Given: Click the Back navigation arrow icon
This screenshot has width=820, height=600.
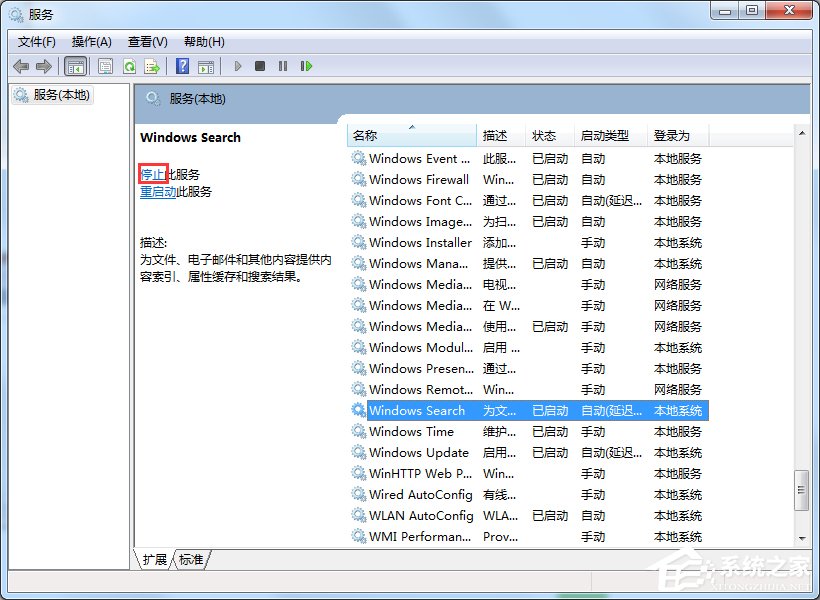Looking at the screenshot, I should tap(21, 66).
